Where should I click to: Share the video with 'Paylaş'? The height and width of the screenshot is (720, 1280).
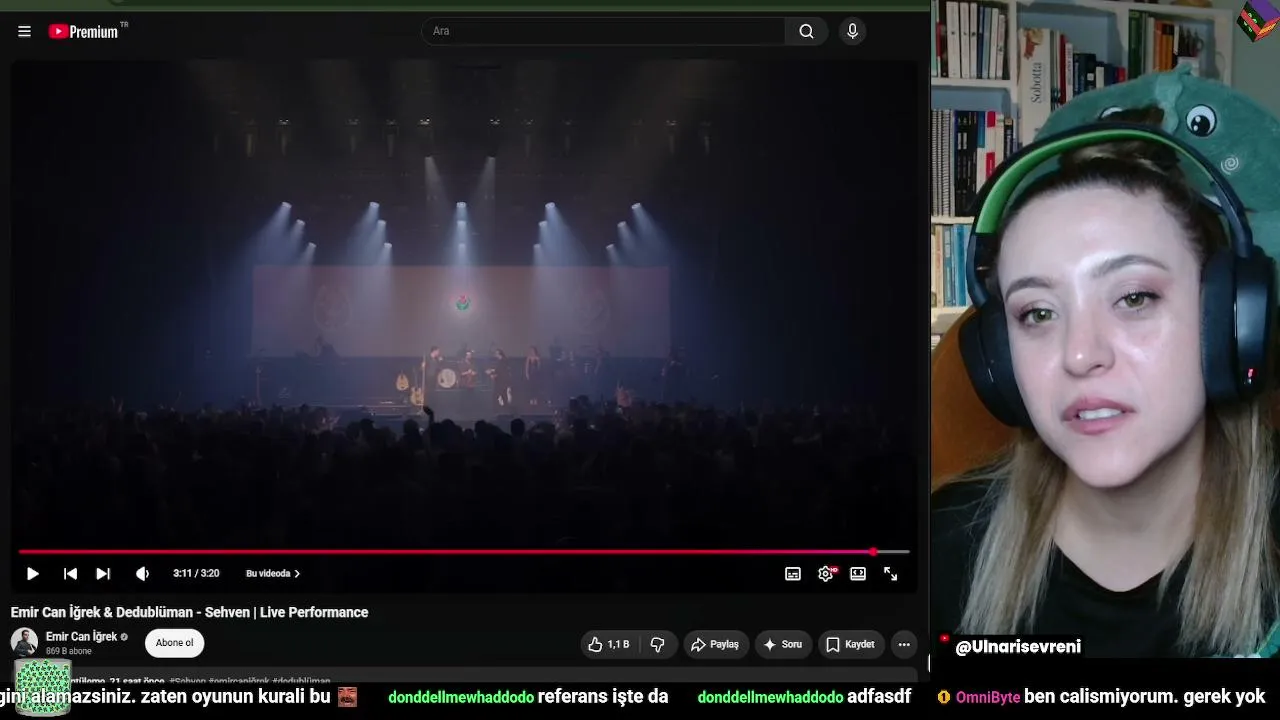(x=716, y=644)
